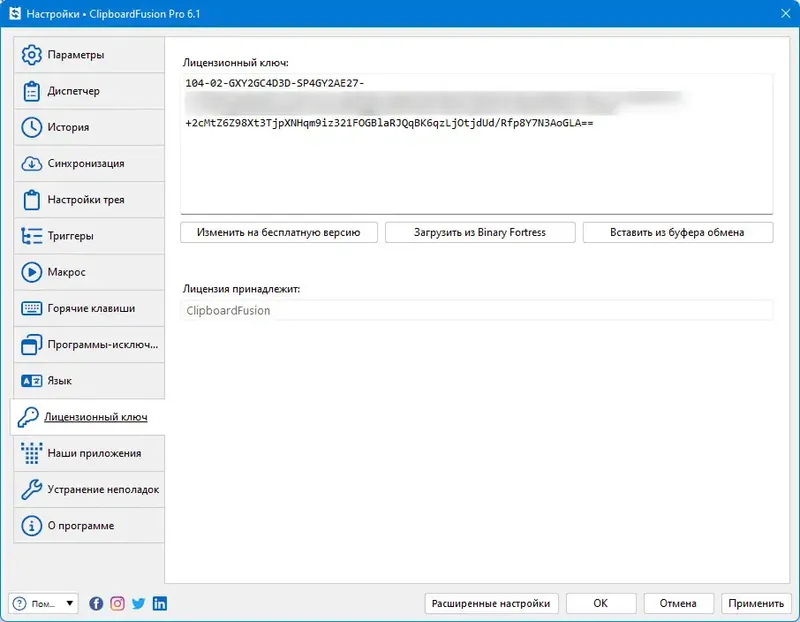The width and height of the screenshot is (800, 622).
Task: Click the Применить button
Action: pyautogui.click(x=756, y=604)
